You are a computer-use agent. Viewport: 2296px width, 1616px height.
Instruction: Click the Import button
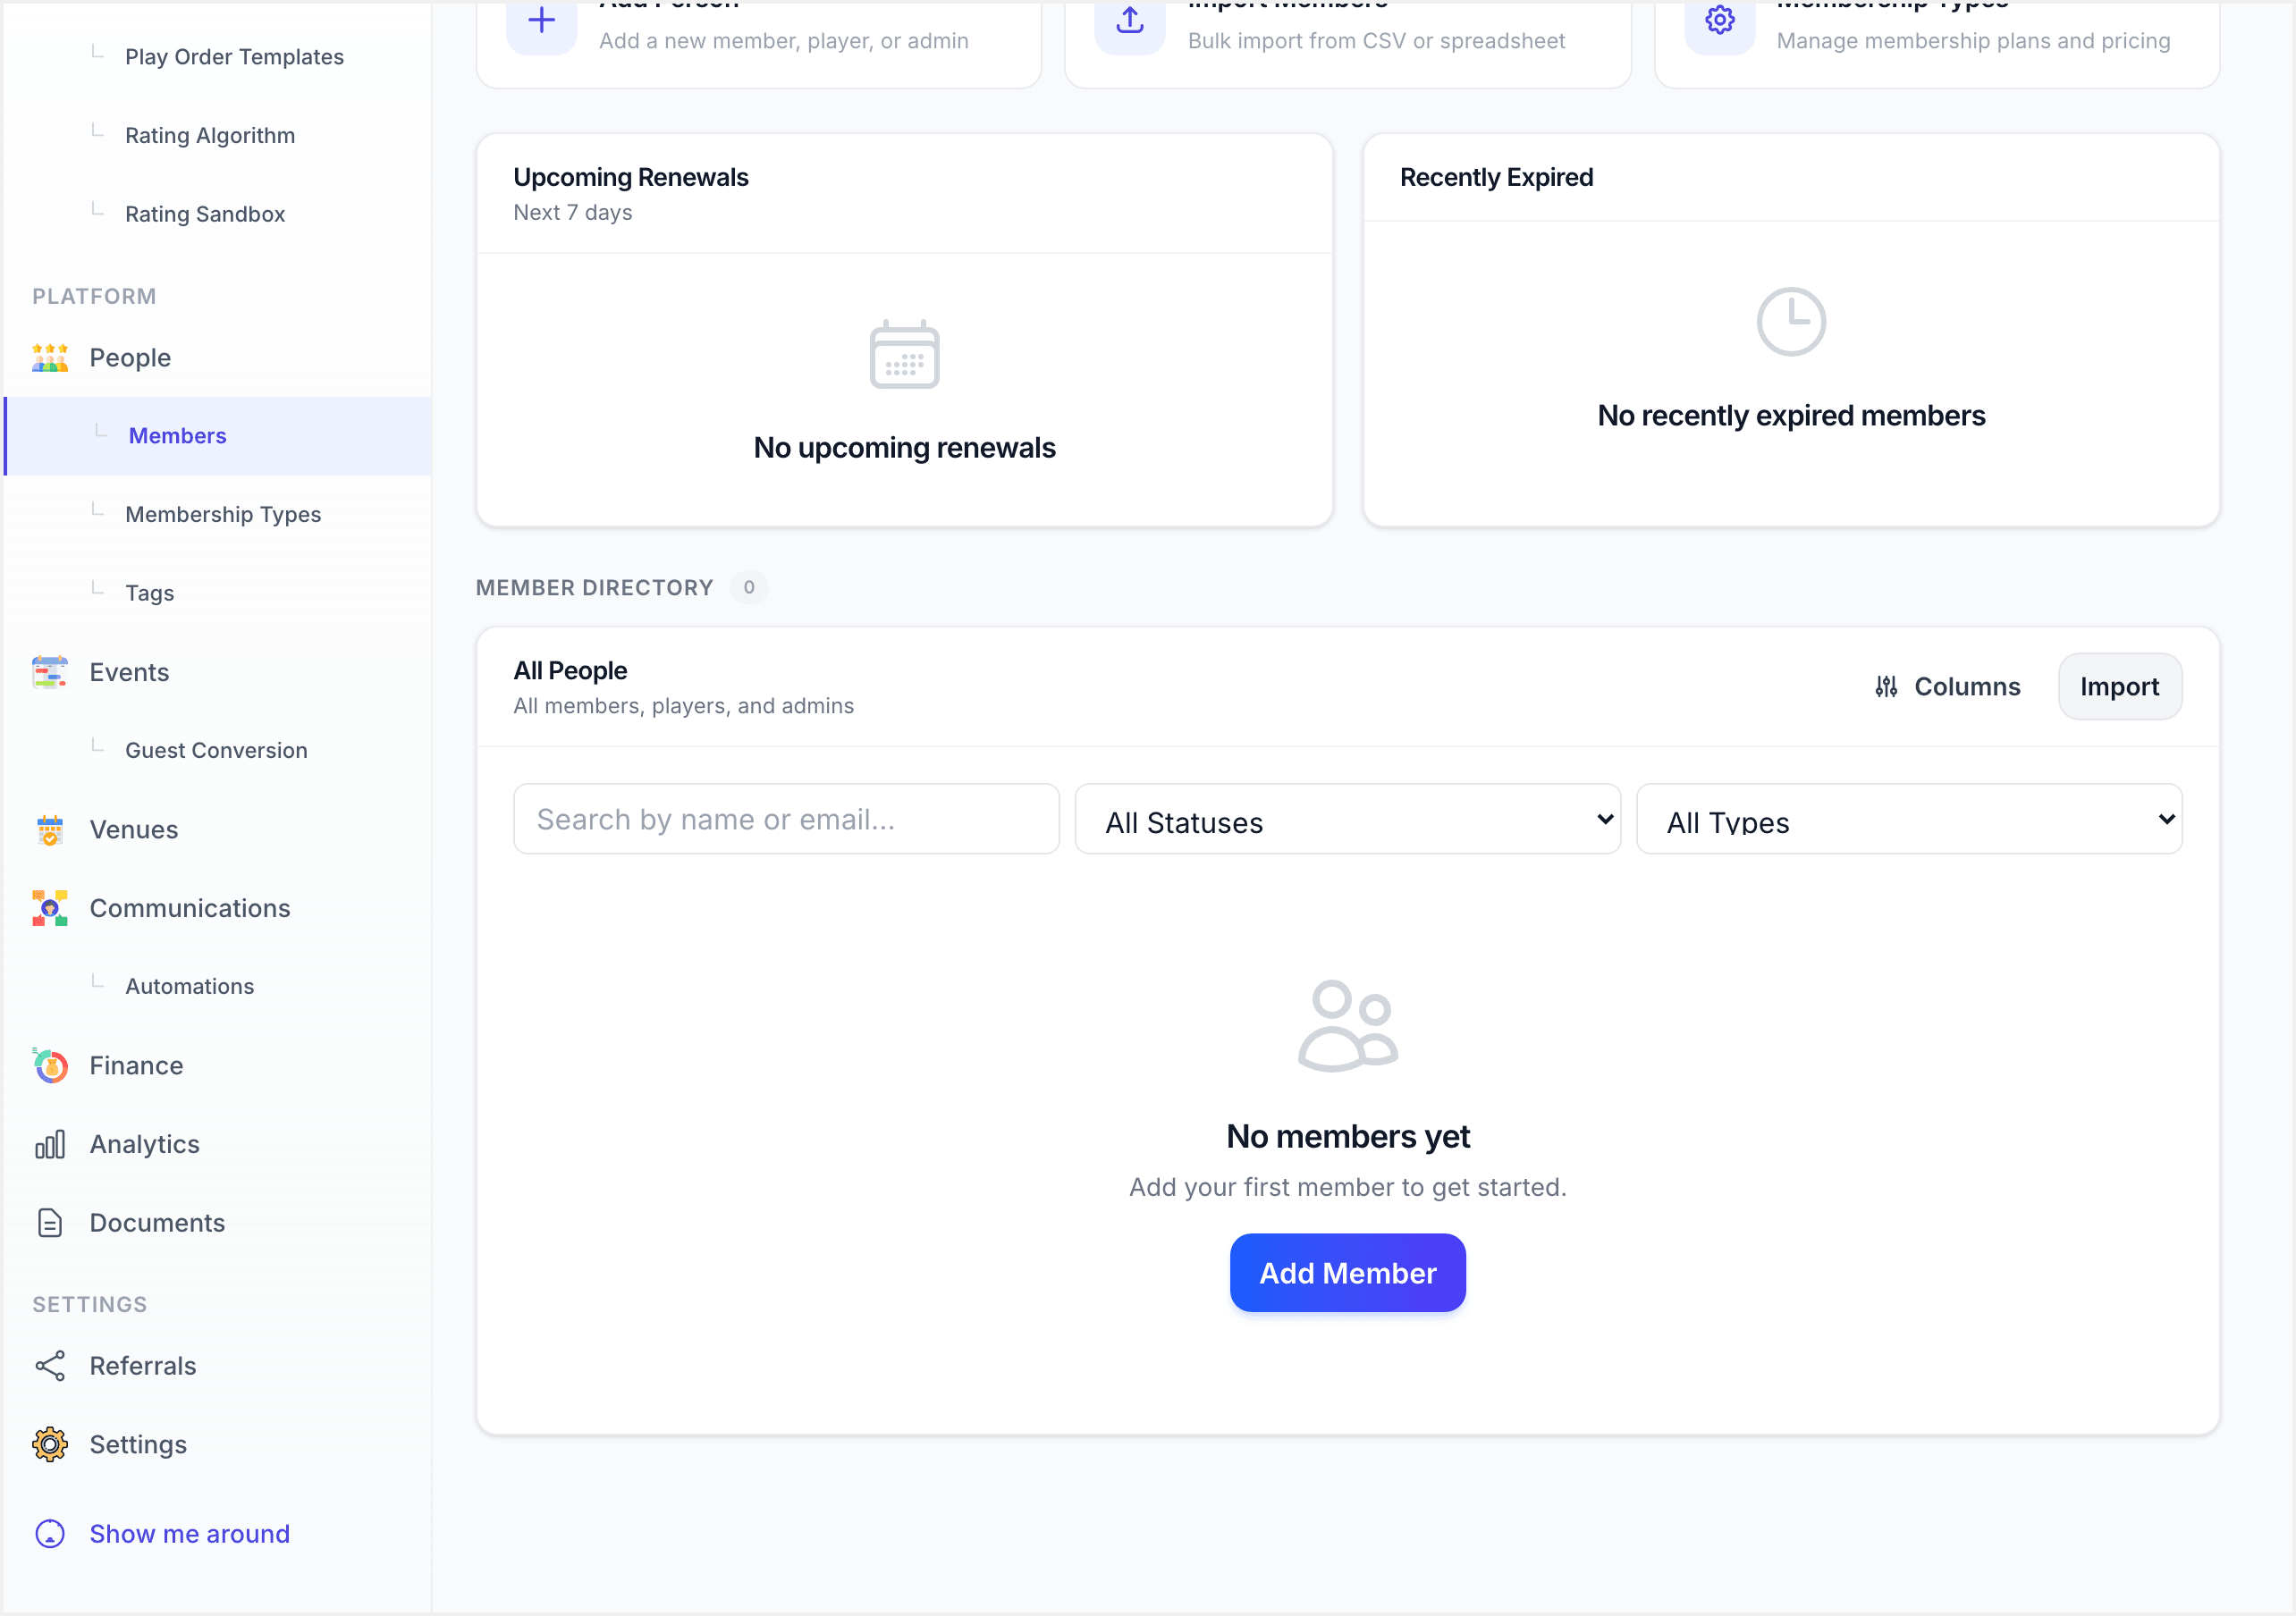2120,687
